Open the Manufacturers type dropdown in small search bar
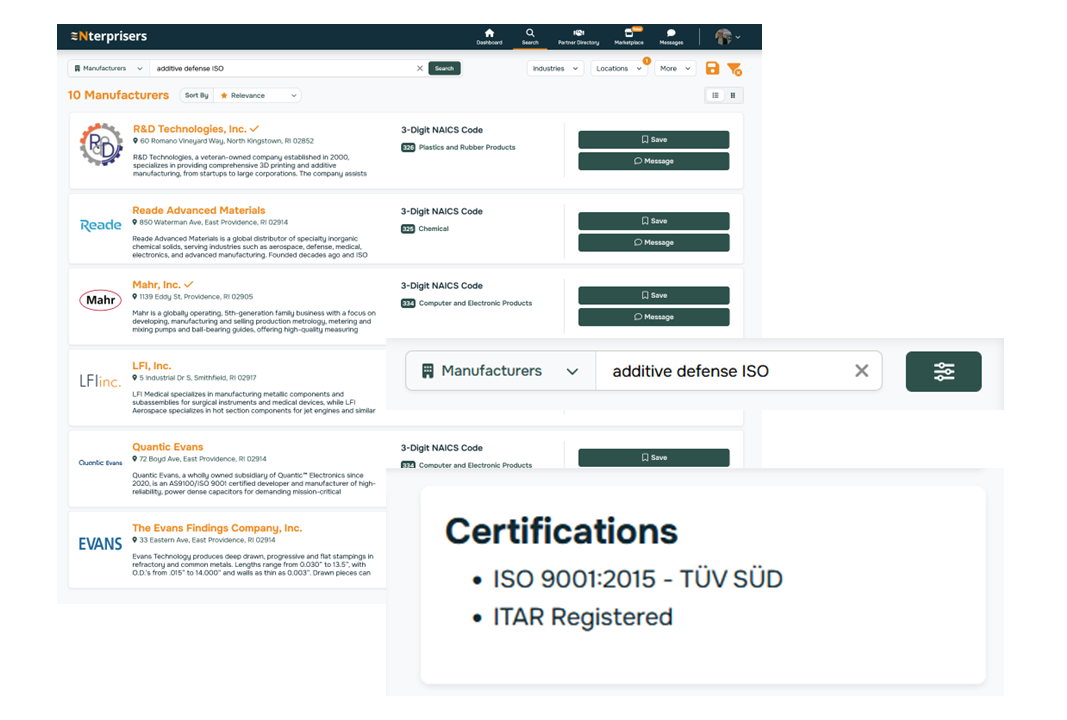 108,68
